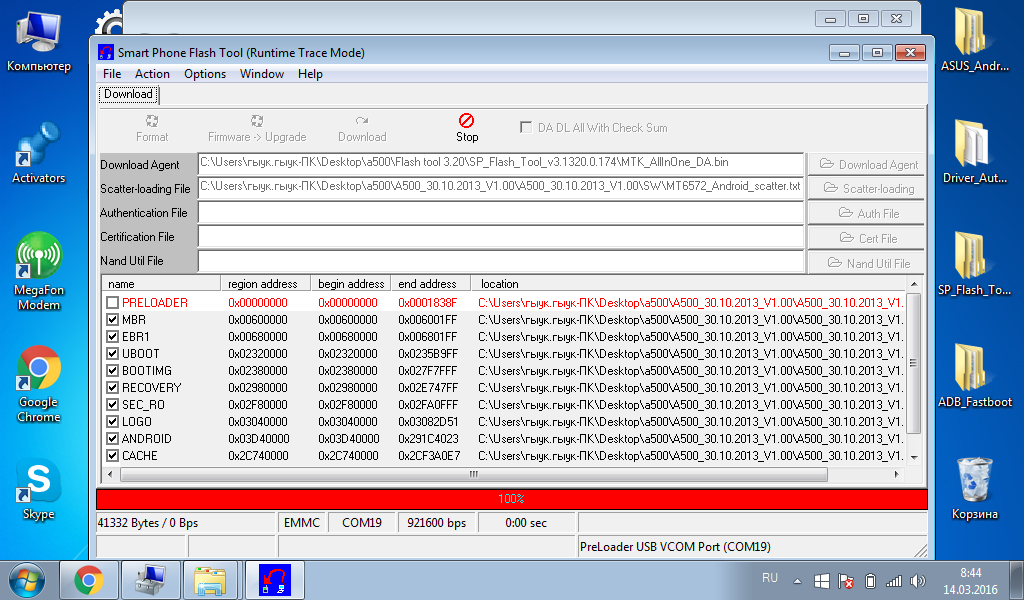Click the RU language indicator
1024x600 pixels.
(770, 578)
